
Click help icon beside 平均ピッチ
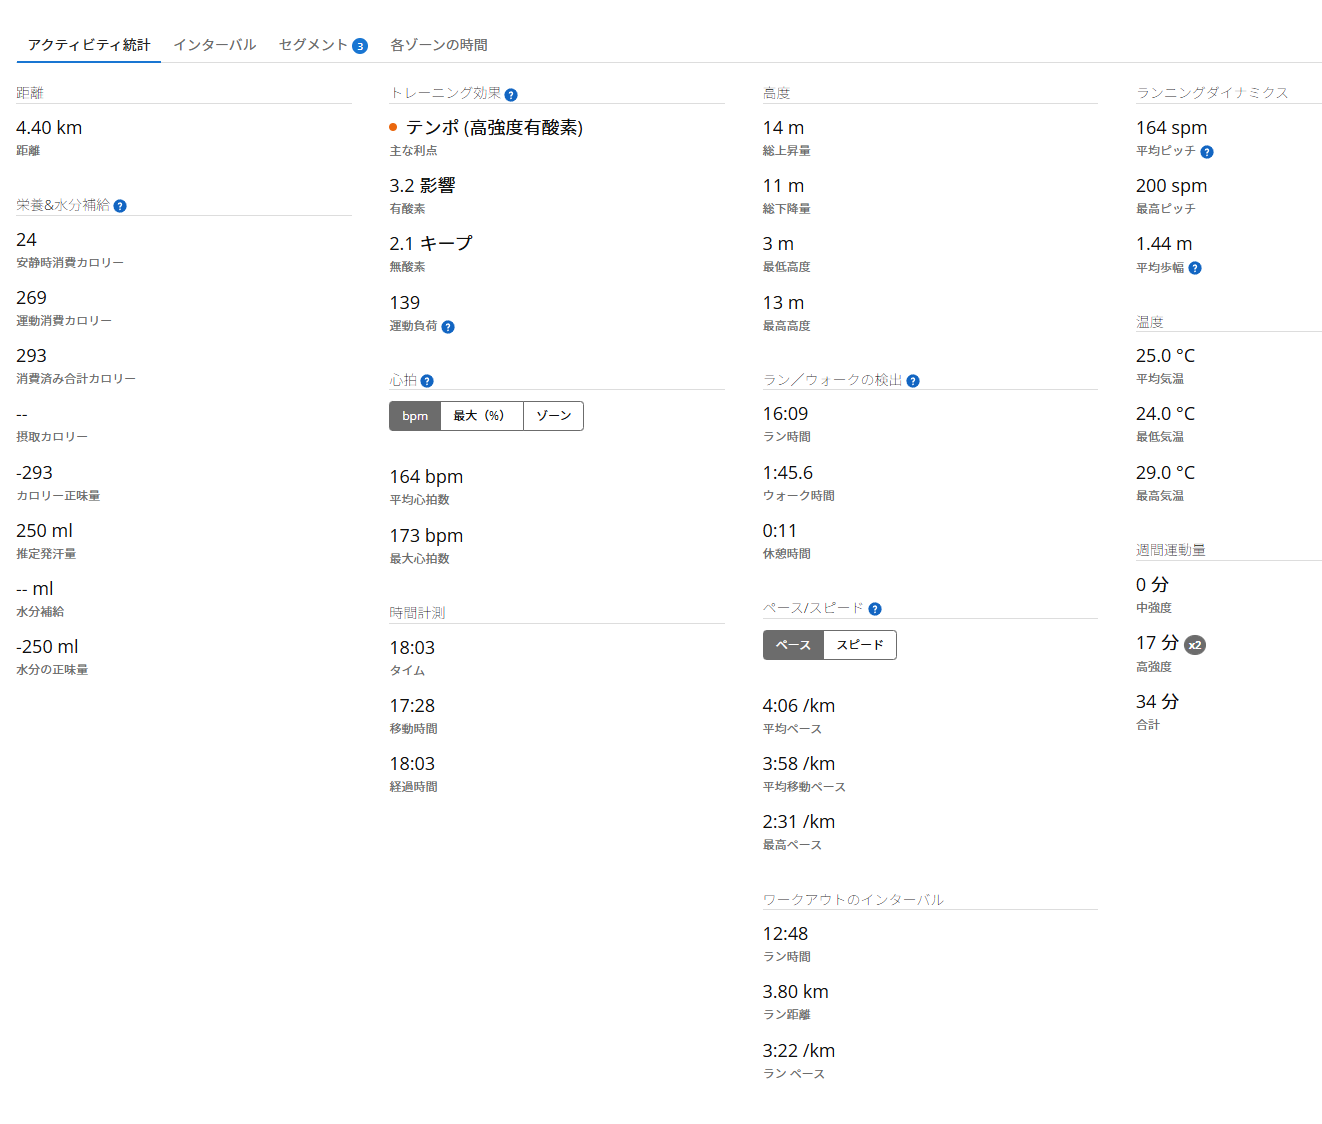[x=1207, y=152]
